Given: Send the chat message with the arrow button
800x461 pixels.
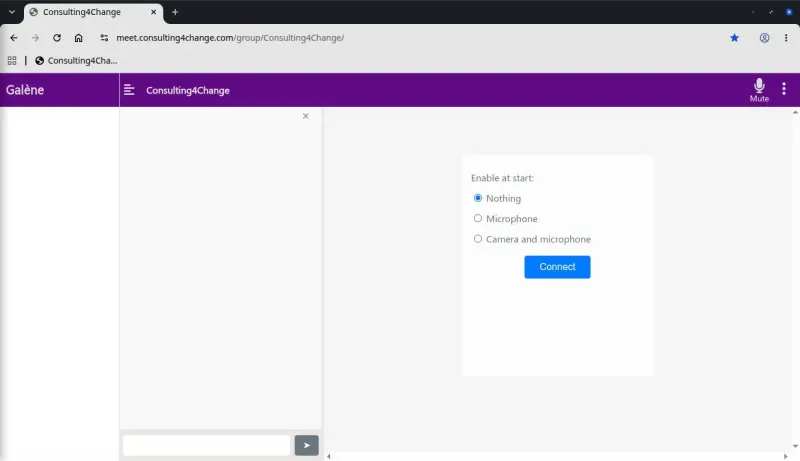Looking at the screenshot, I should [306, 445].
